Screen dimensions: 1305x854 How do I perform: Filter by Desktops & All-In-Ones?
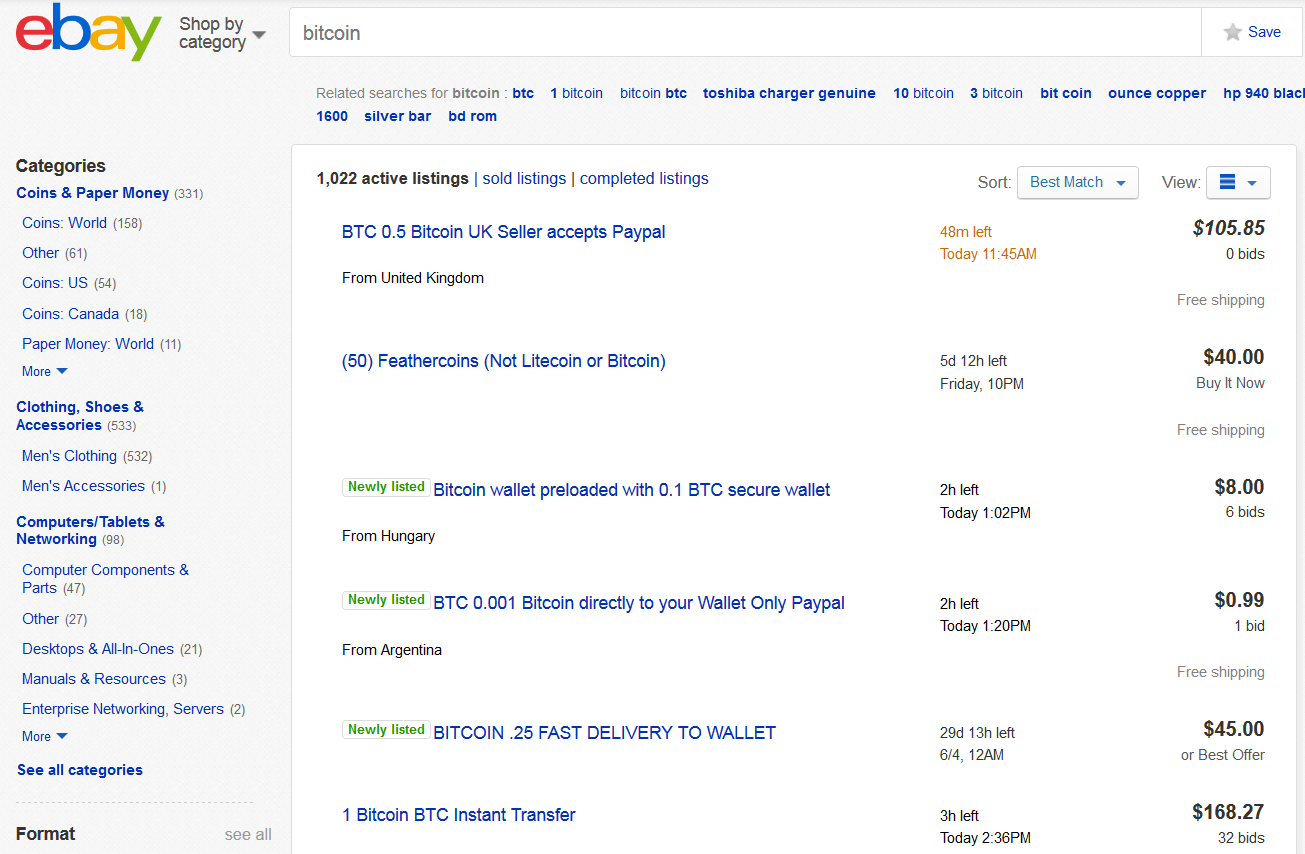[98, 649]
